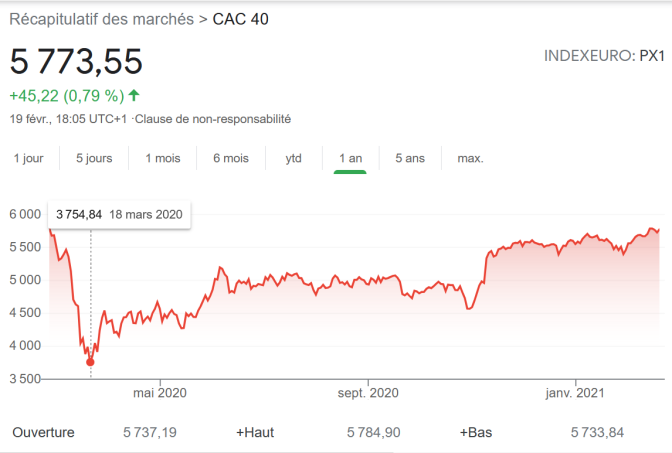Open Récapitulatif des marchés breadcrumb link
The width and height of the screenshot is (672, 453).
click(x=102, y=19)
